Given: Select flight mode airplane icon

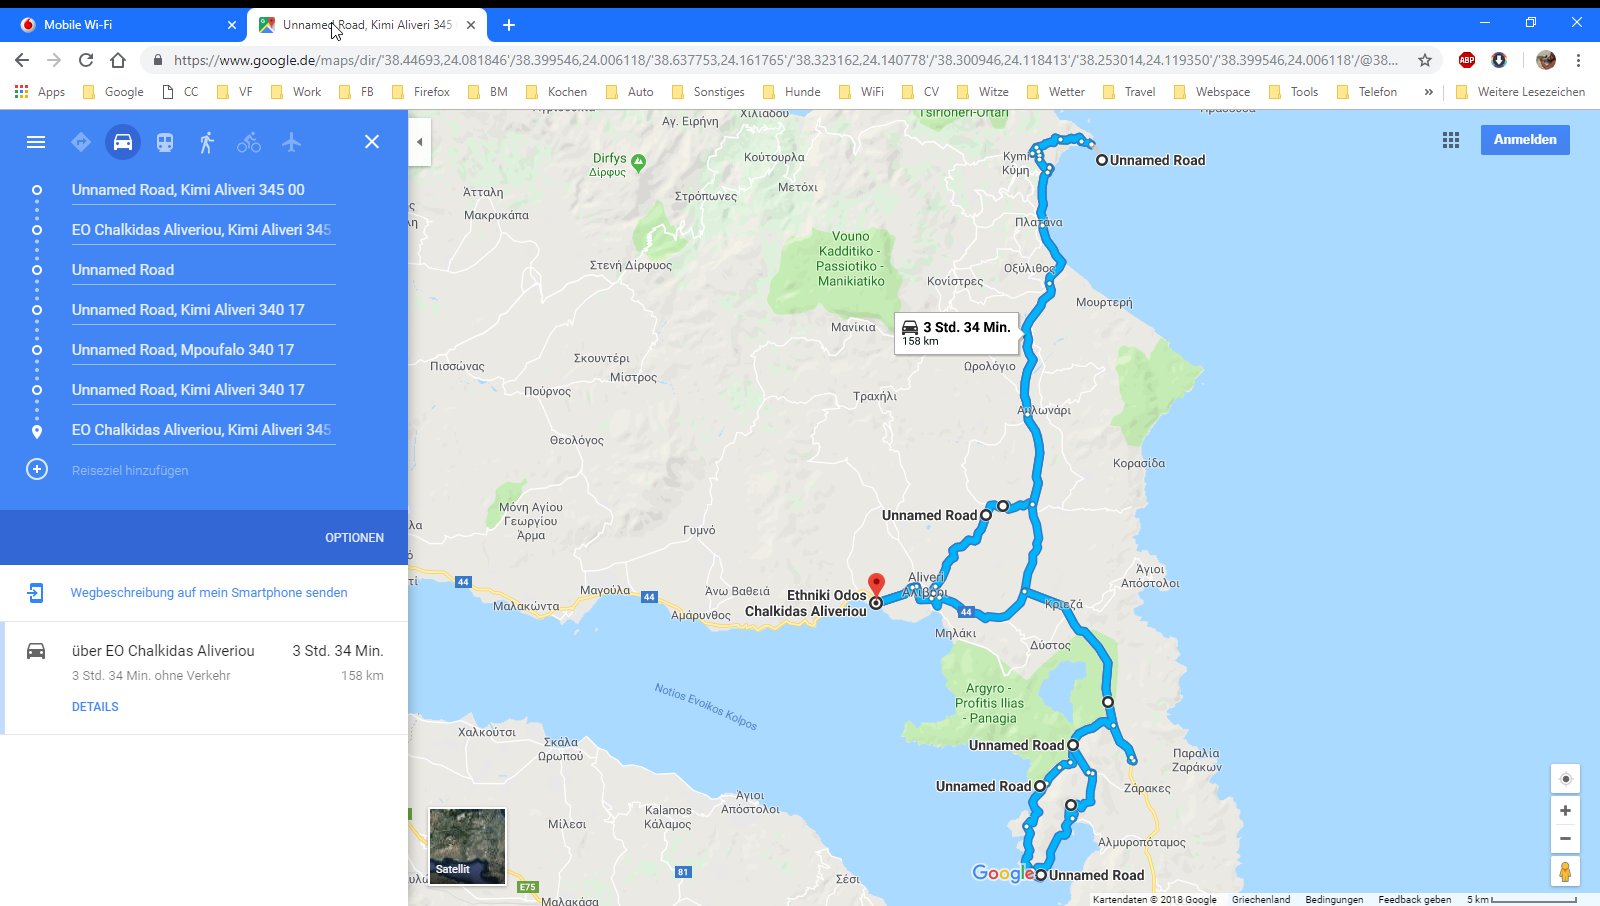Looking at the screenshot, I should point(291,142).
